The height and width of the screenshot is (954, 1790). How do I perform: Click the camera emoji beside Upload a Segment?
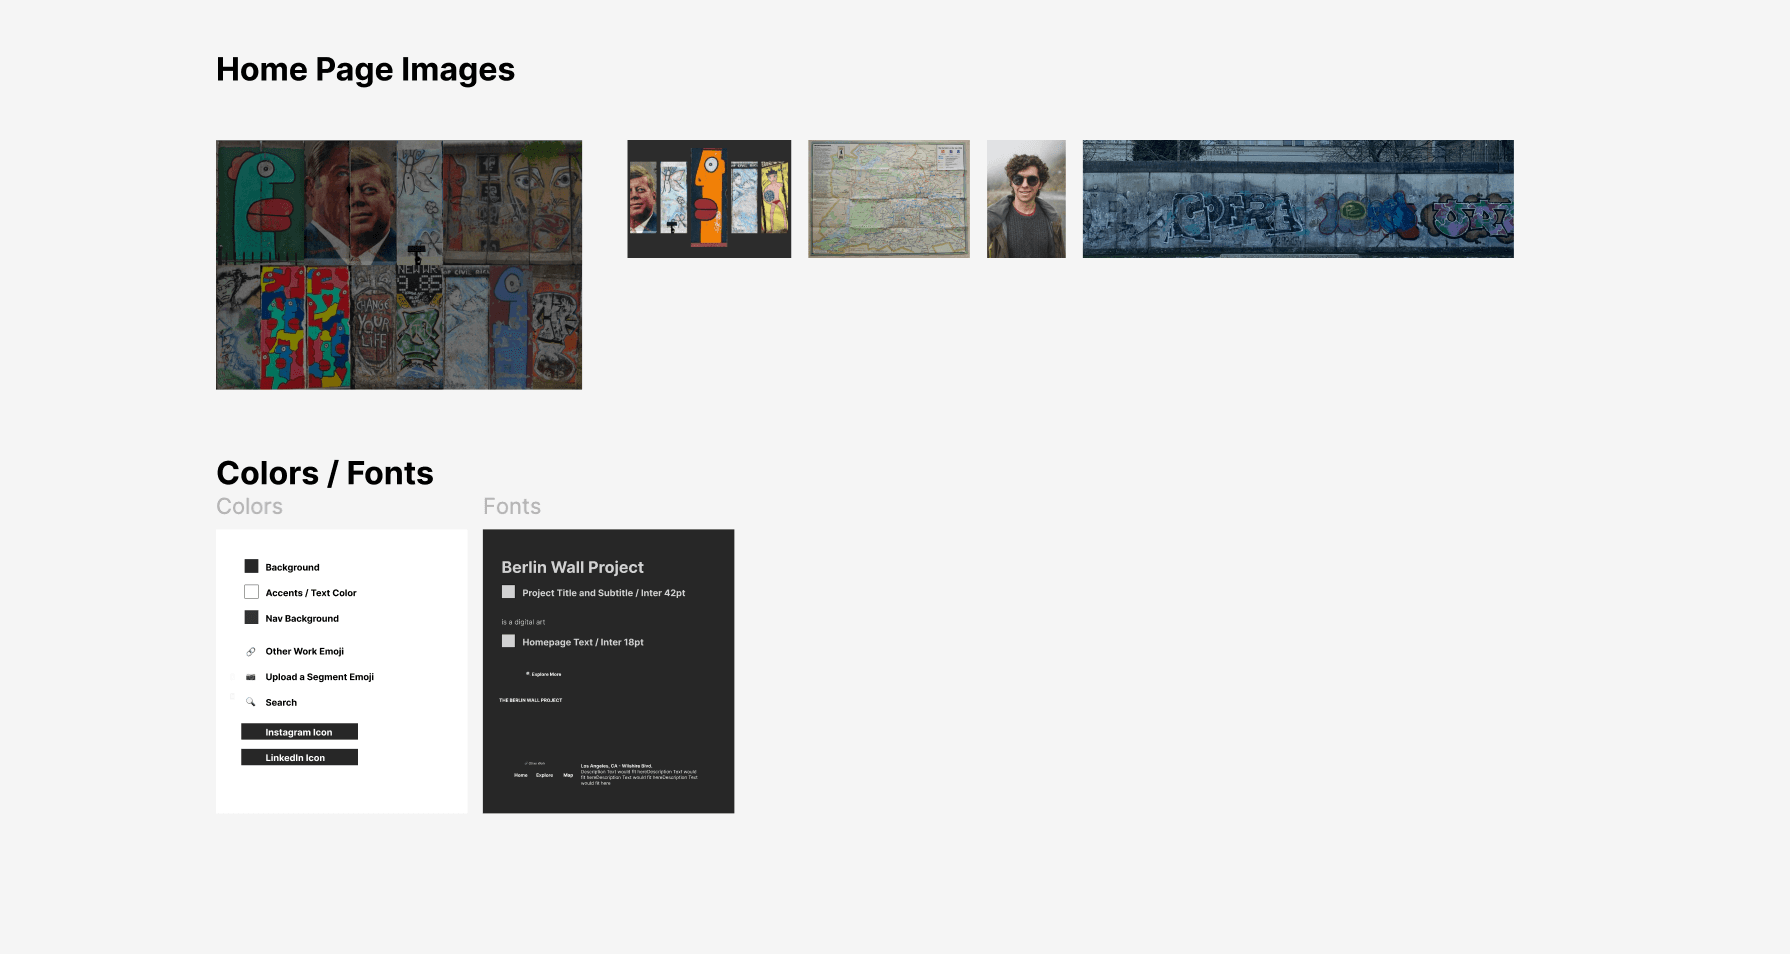pos(251,677)
